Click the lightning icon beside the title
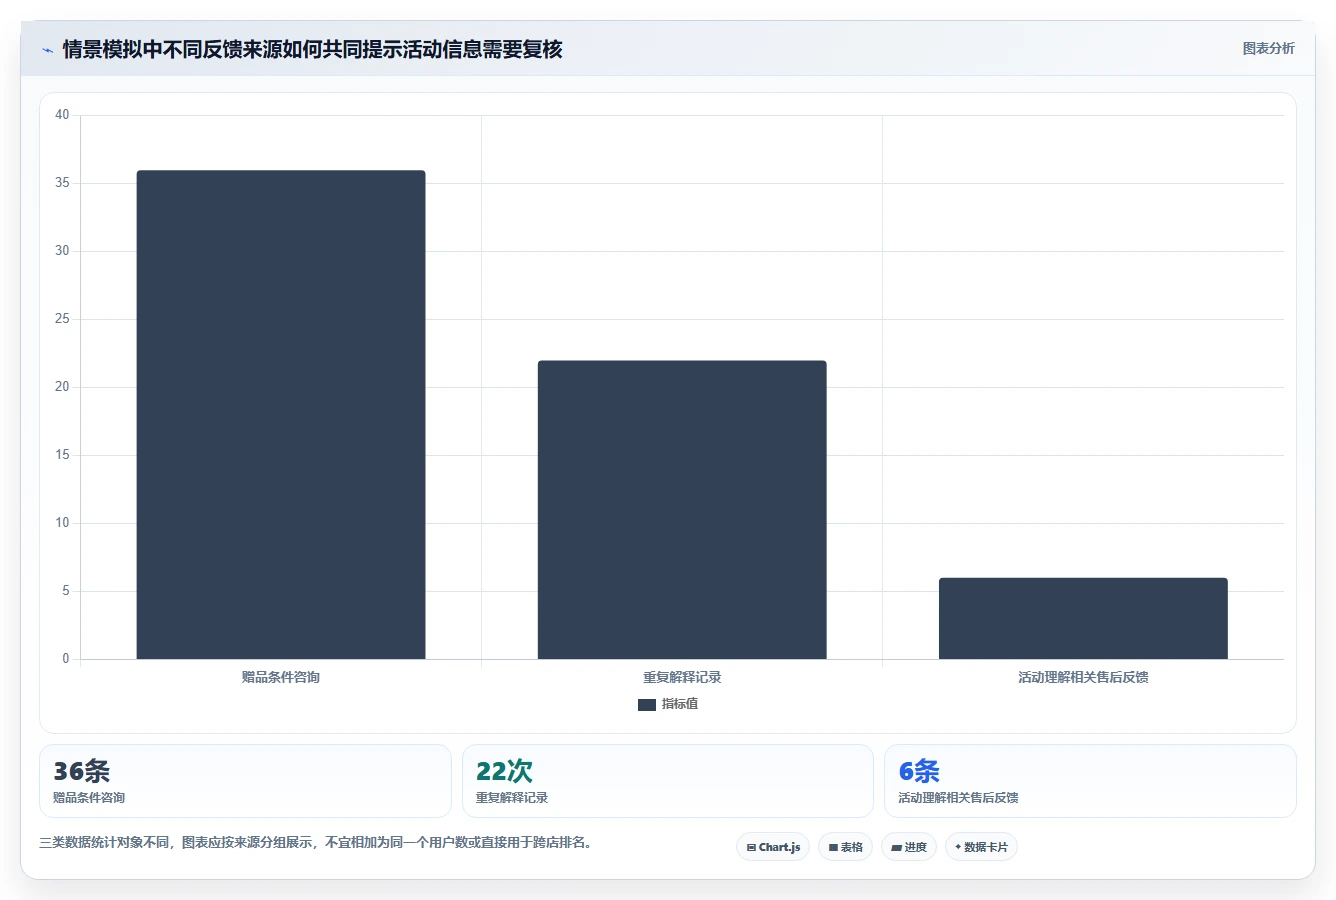The image size is (1336, 900). pyautogui.click(x=47, y=50)
